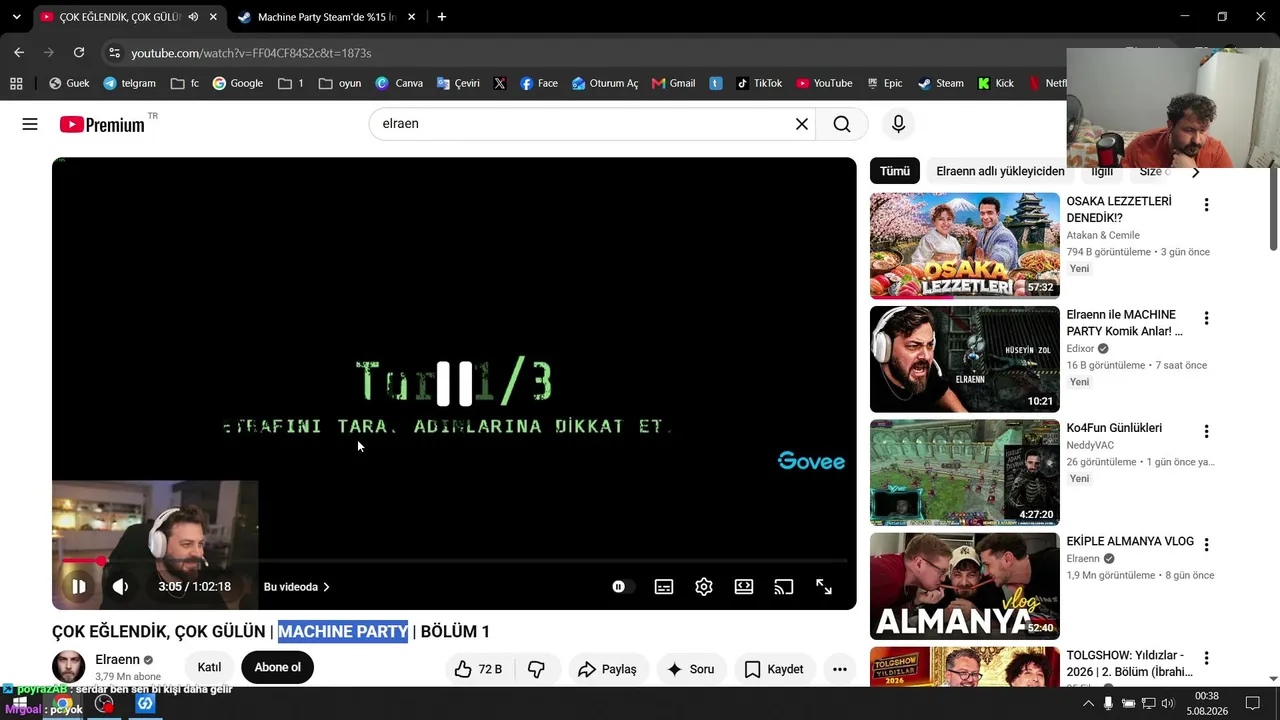Open the tab search dropdown arrow
Viewport: 1280px width, 720px height.
pos(16,17)
